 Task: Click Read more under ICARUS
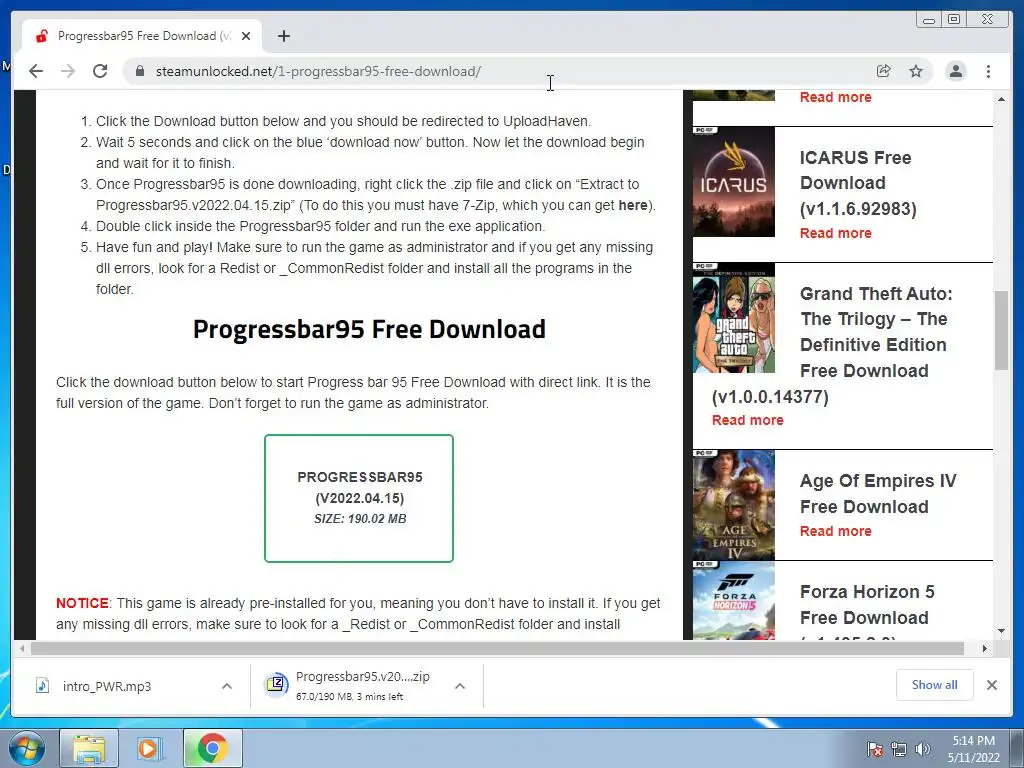(x=835, y=233)
